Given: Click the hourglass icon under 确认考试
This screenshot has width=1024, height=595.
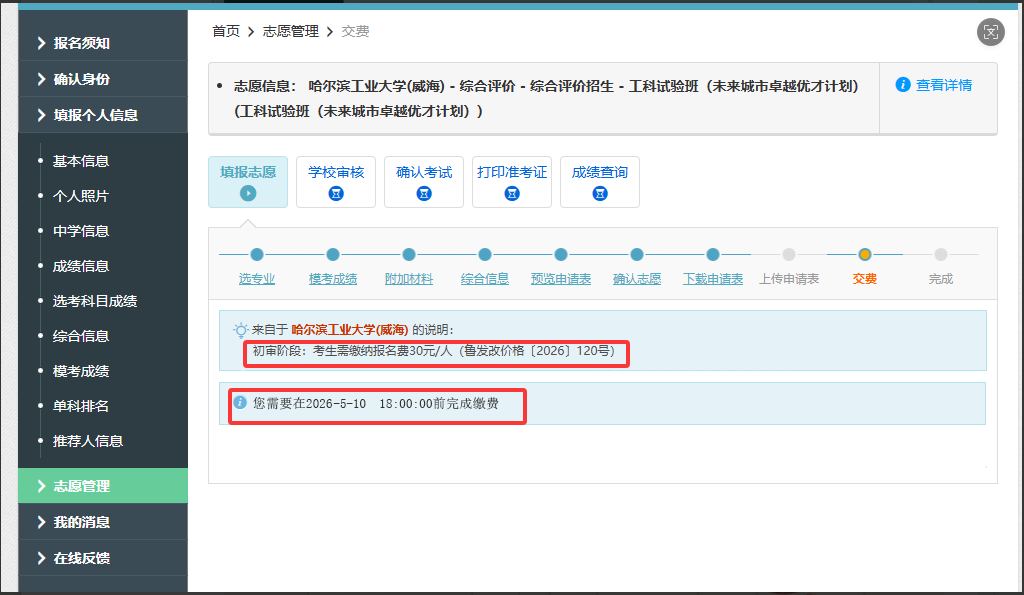Looking at the screenshot, I should click(x=424, y=193).
